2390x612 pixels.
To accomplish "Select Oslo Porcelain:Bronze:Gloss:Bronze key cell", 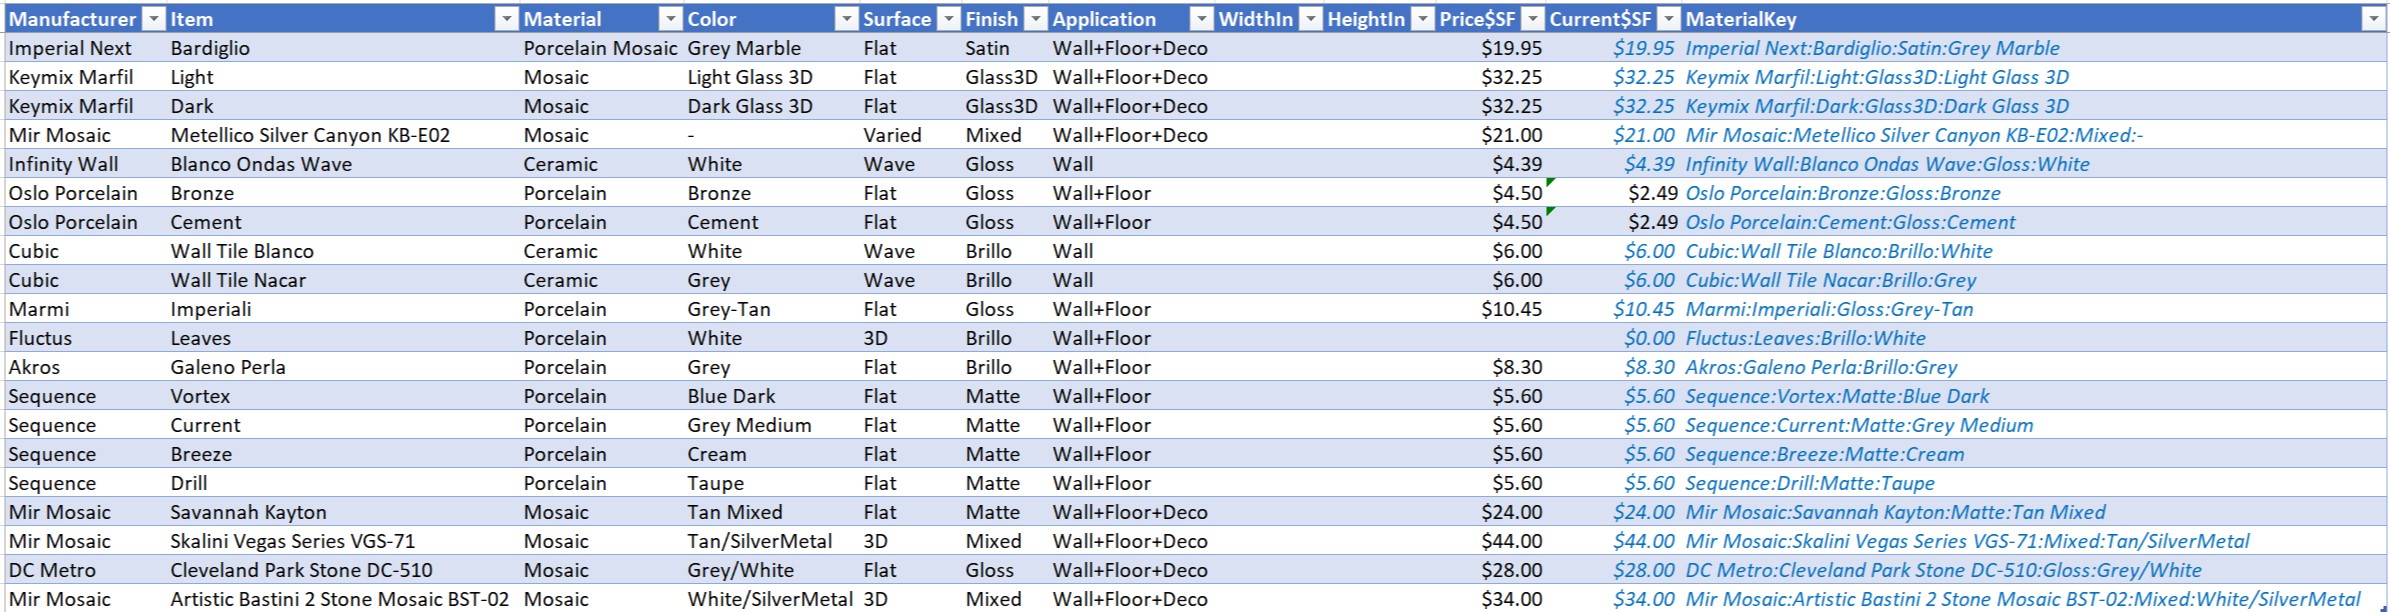I will pos(2034,193).
